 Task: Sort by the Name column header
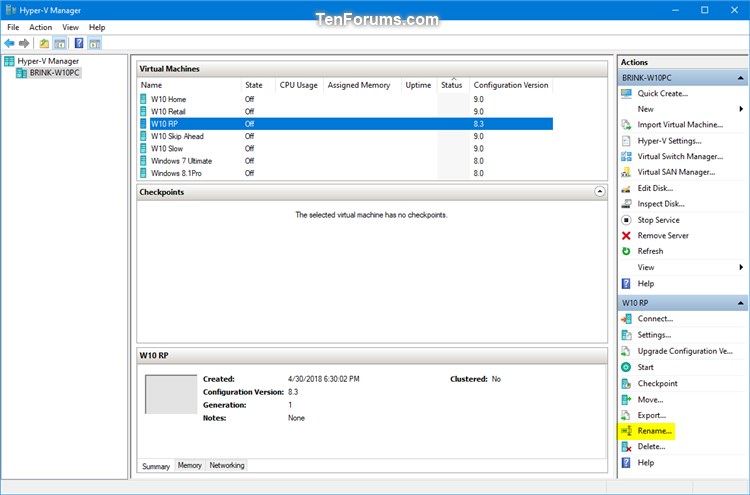pyautogui.click(x=189, y=85)
